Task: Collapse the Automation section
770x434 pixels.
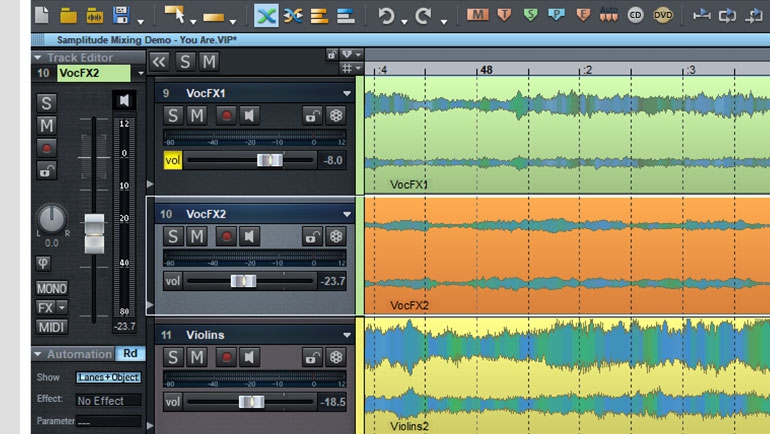Action: (x=38, y=354)
